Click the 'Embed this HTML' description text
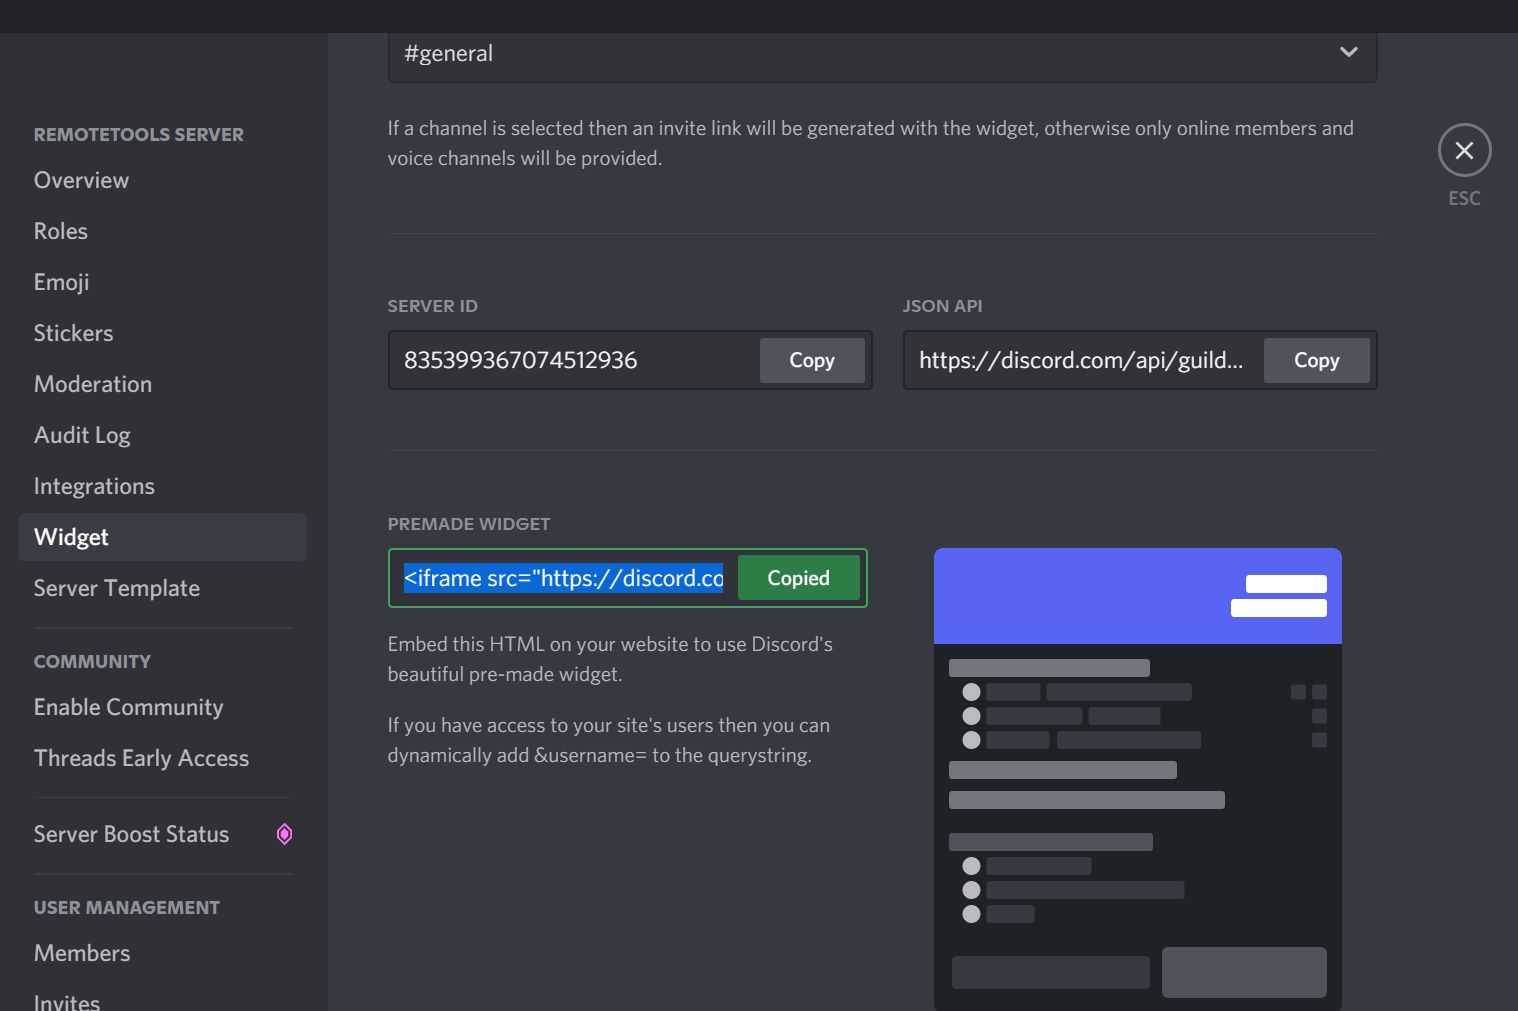The width and height of the screenshot is (1518, 1011). pyautogui.click(x=610, y=659)
